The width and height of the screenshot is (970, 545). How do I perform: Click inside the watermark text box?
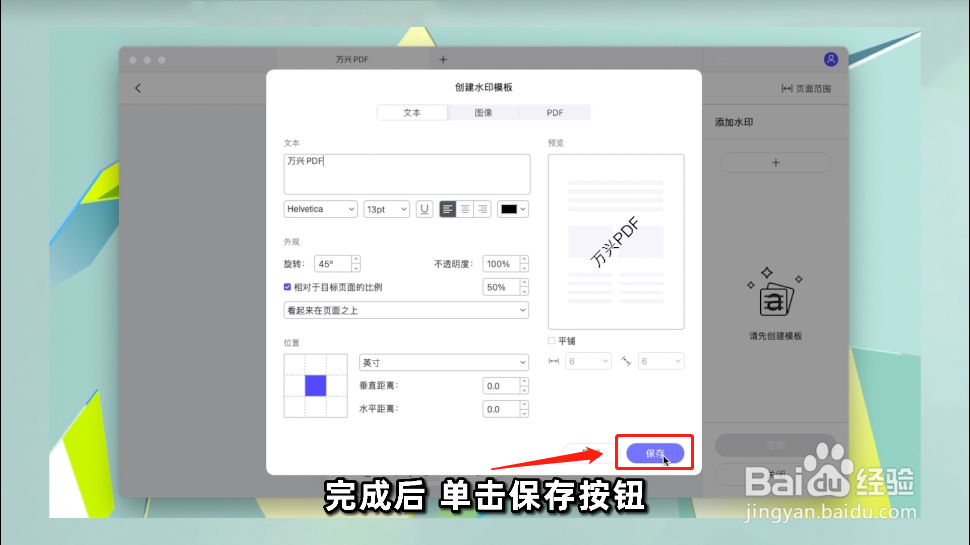406,174
